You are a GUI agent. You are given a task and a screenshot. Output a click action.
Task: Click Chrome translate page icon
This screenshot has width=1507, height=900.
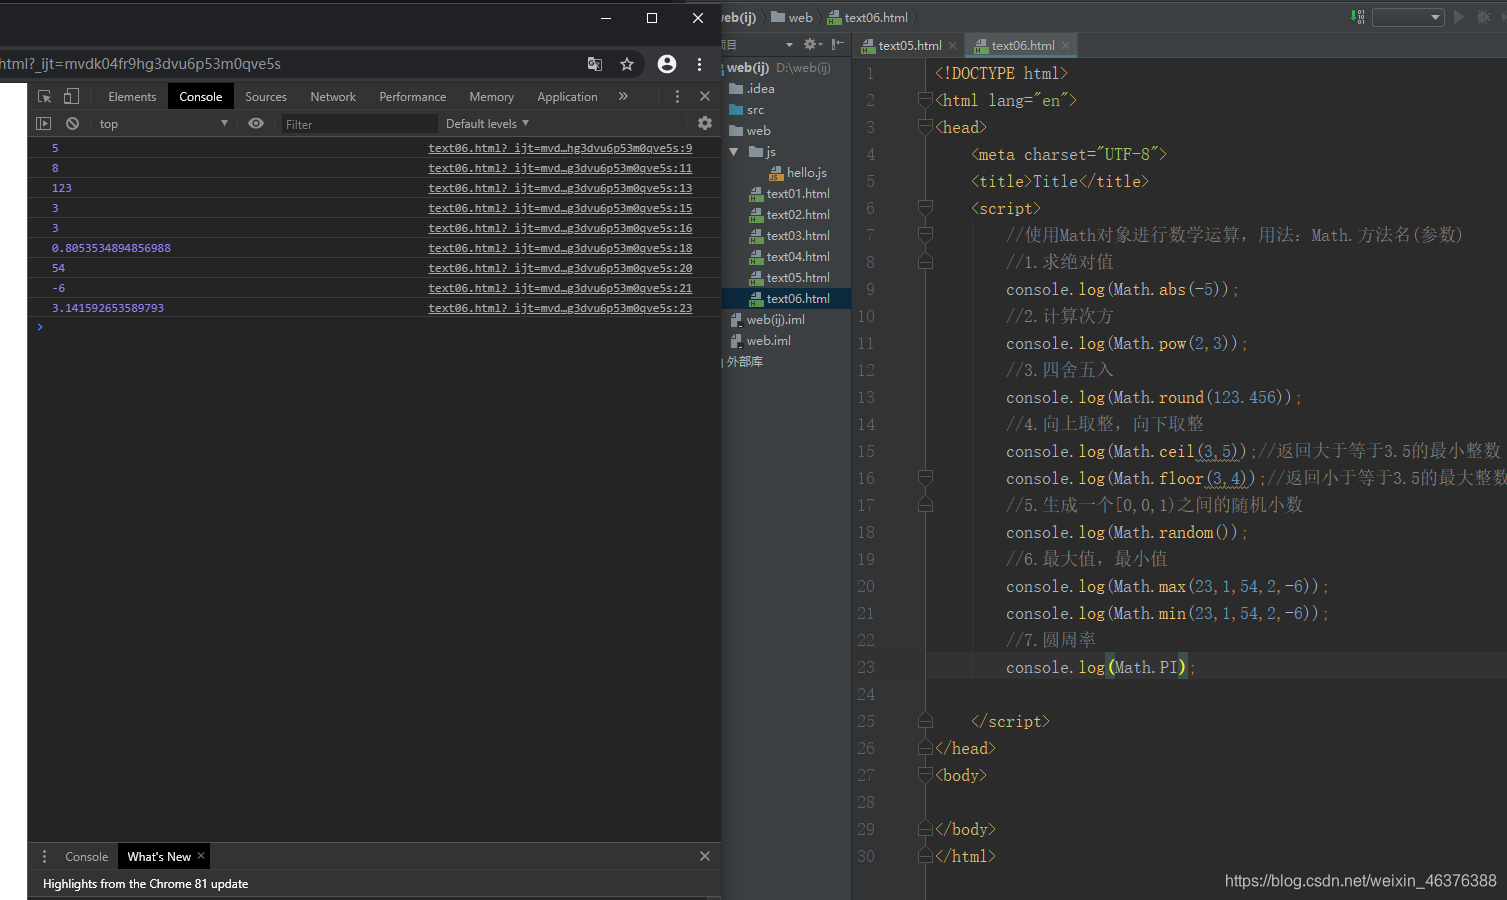click(x=595, y=64)
